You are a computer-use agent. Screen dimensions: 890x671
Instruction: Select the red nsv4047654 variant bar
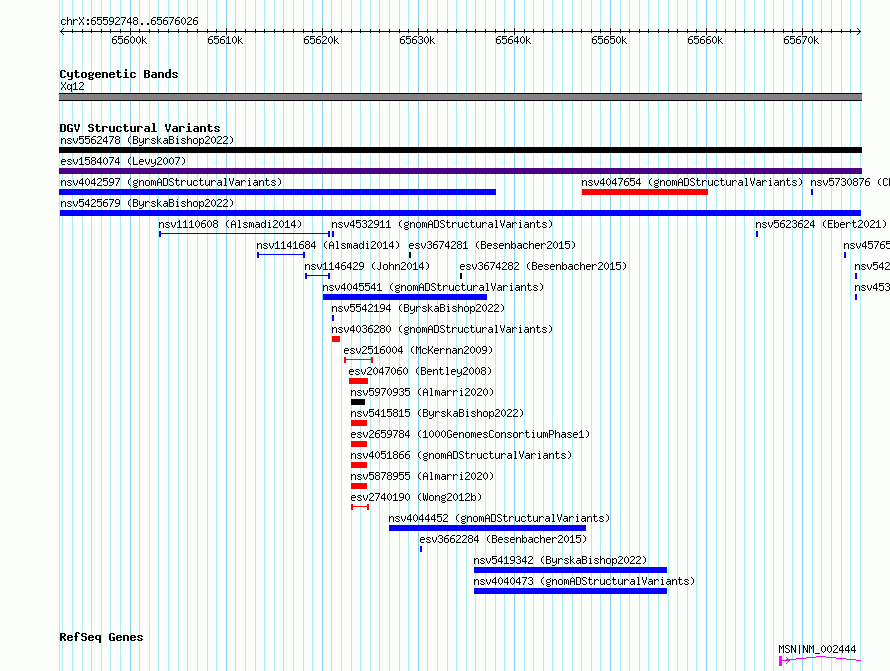645,192
